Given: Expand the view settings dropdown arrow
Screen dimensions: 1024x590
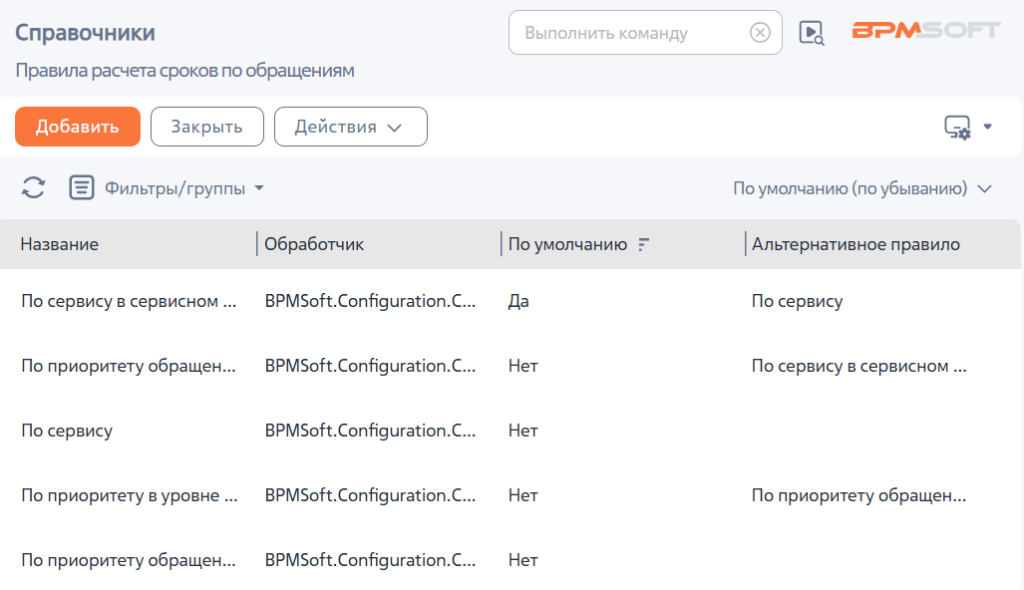Looking at the screenshot, I should 987,127.
